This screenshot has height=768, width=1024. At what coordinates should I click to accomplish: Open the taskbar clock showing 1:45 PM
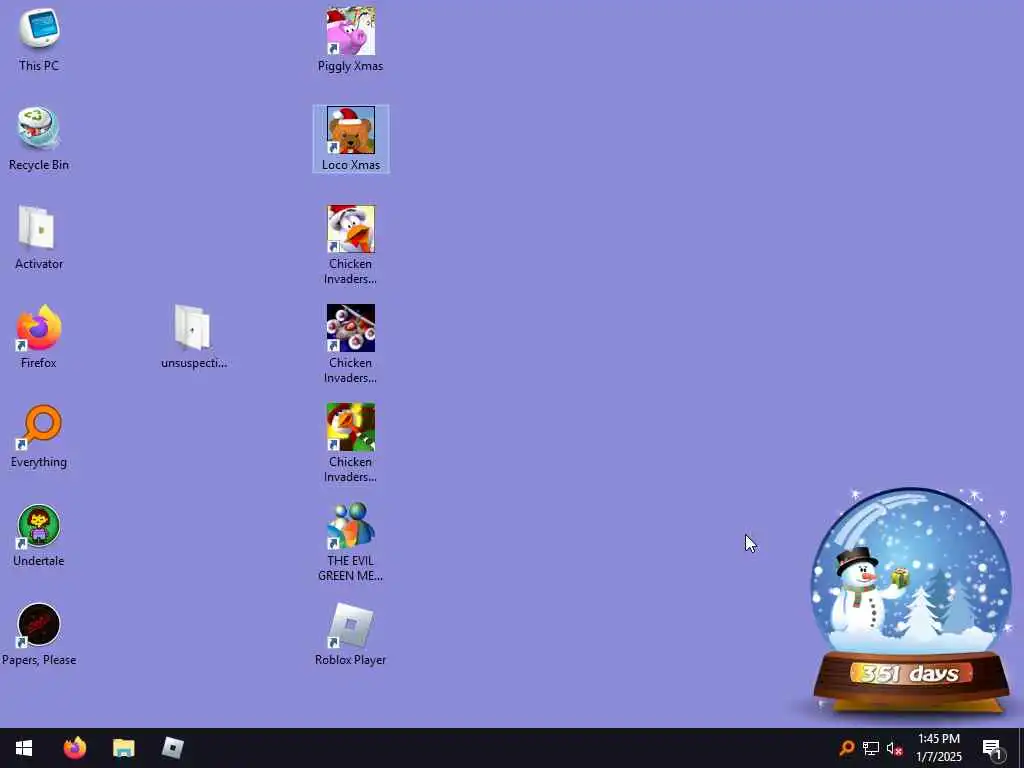coord(938,748)
